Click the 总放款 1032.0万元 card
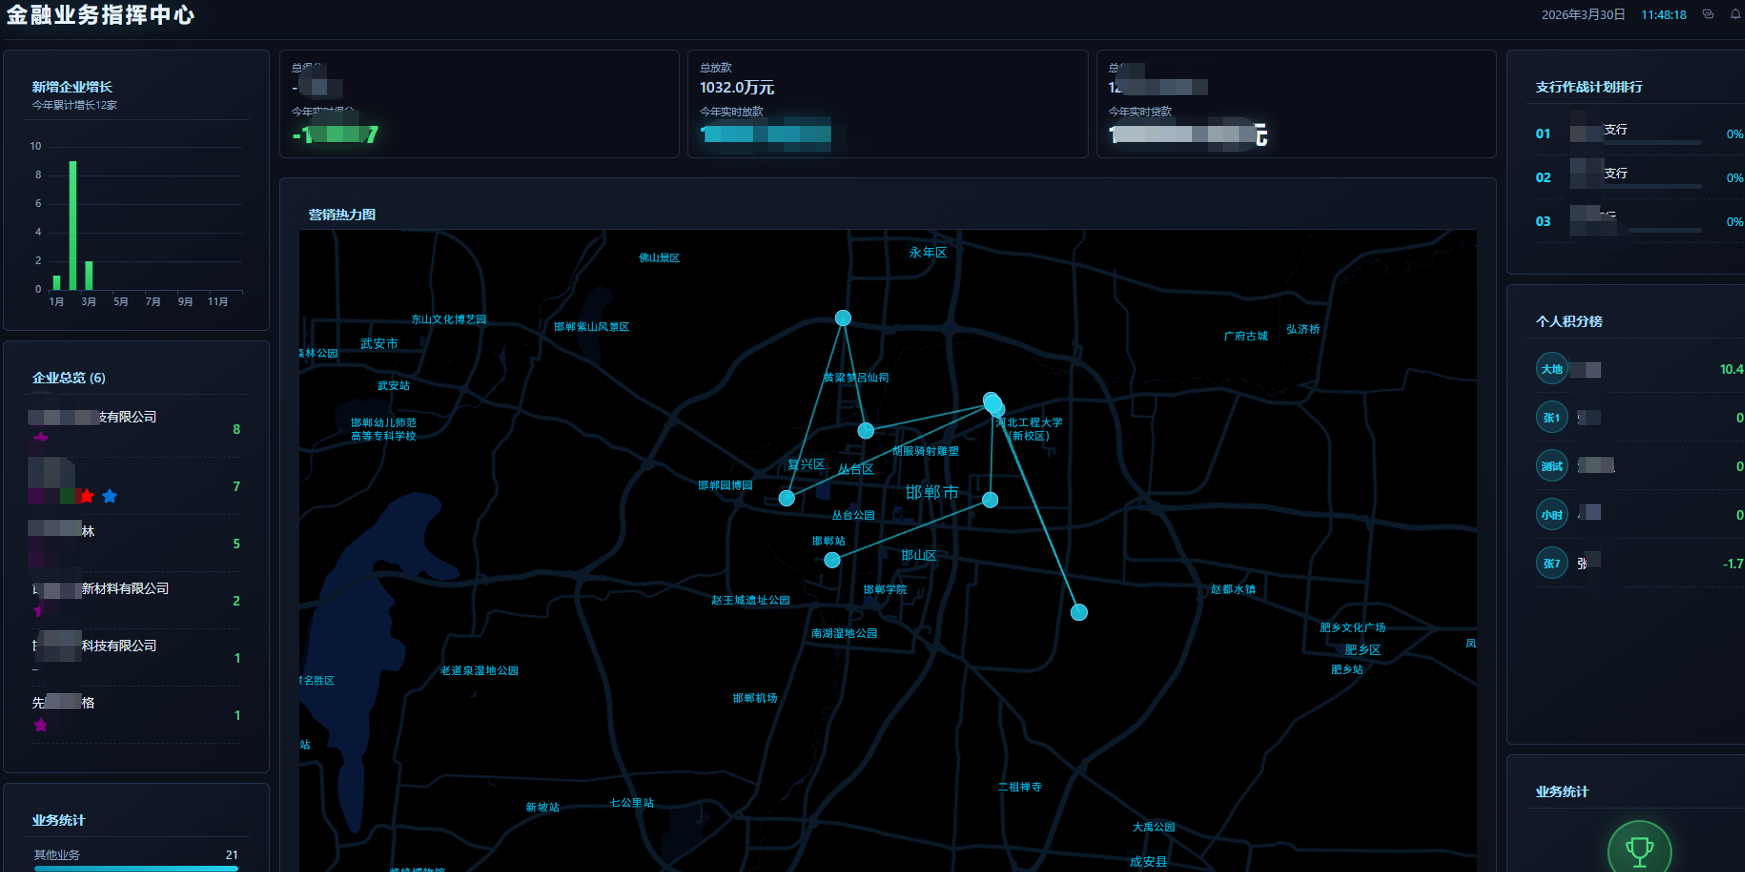This screenshot has height=872, width=1745. pyautogui.click(x=887, y=104)
